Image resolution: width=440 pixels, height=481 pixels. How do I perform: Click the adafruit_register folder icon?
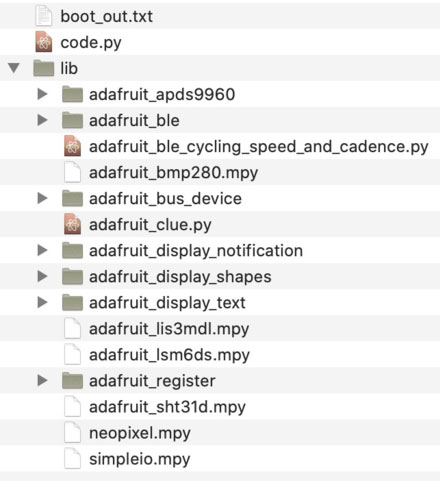(x=72, y=380)
